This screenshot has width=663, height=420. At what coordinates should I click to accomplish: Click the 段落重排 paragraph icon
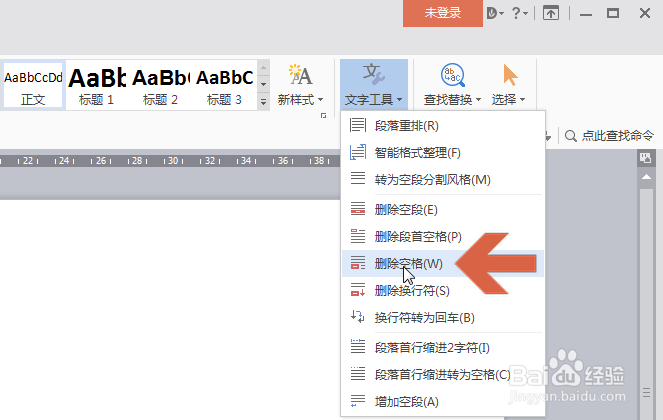tap(358, 125)
